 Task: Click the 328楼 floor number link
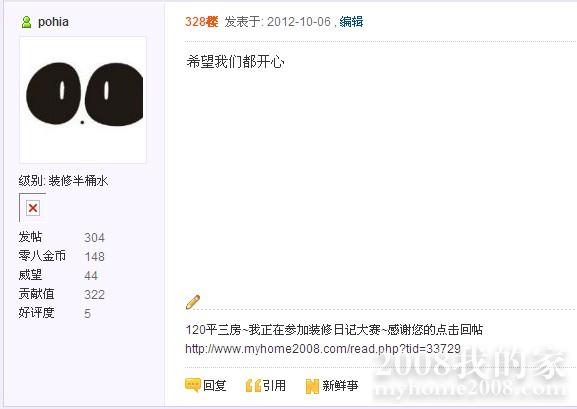[201, 22]
